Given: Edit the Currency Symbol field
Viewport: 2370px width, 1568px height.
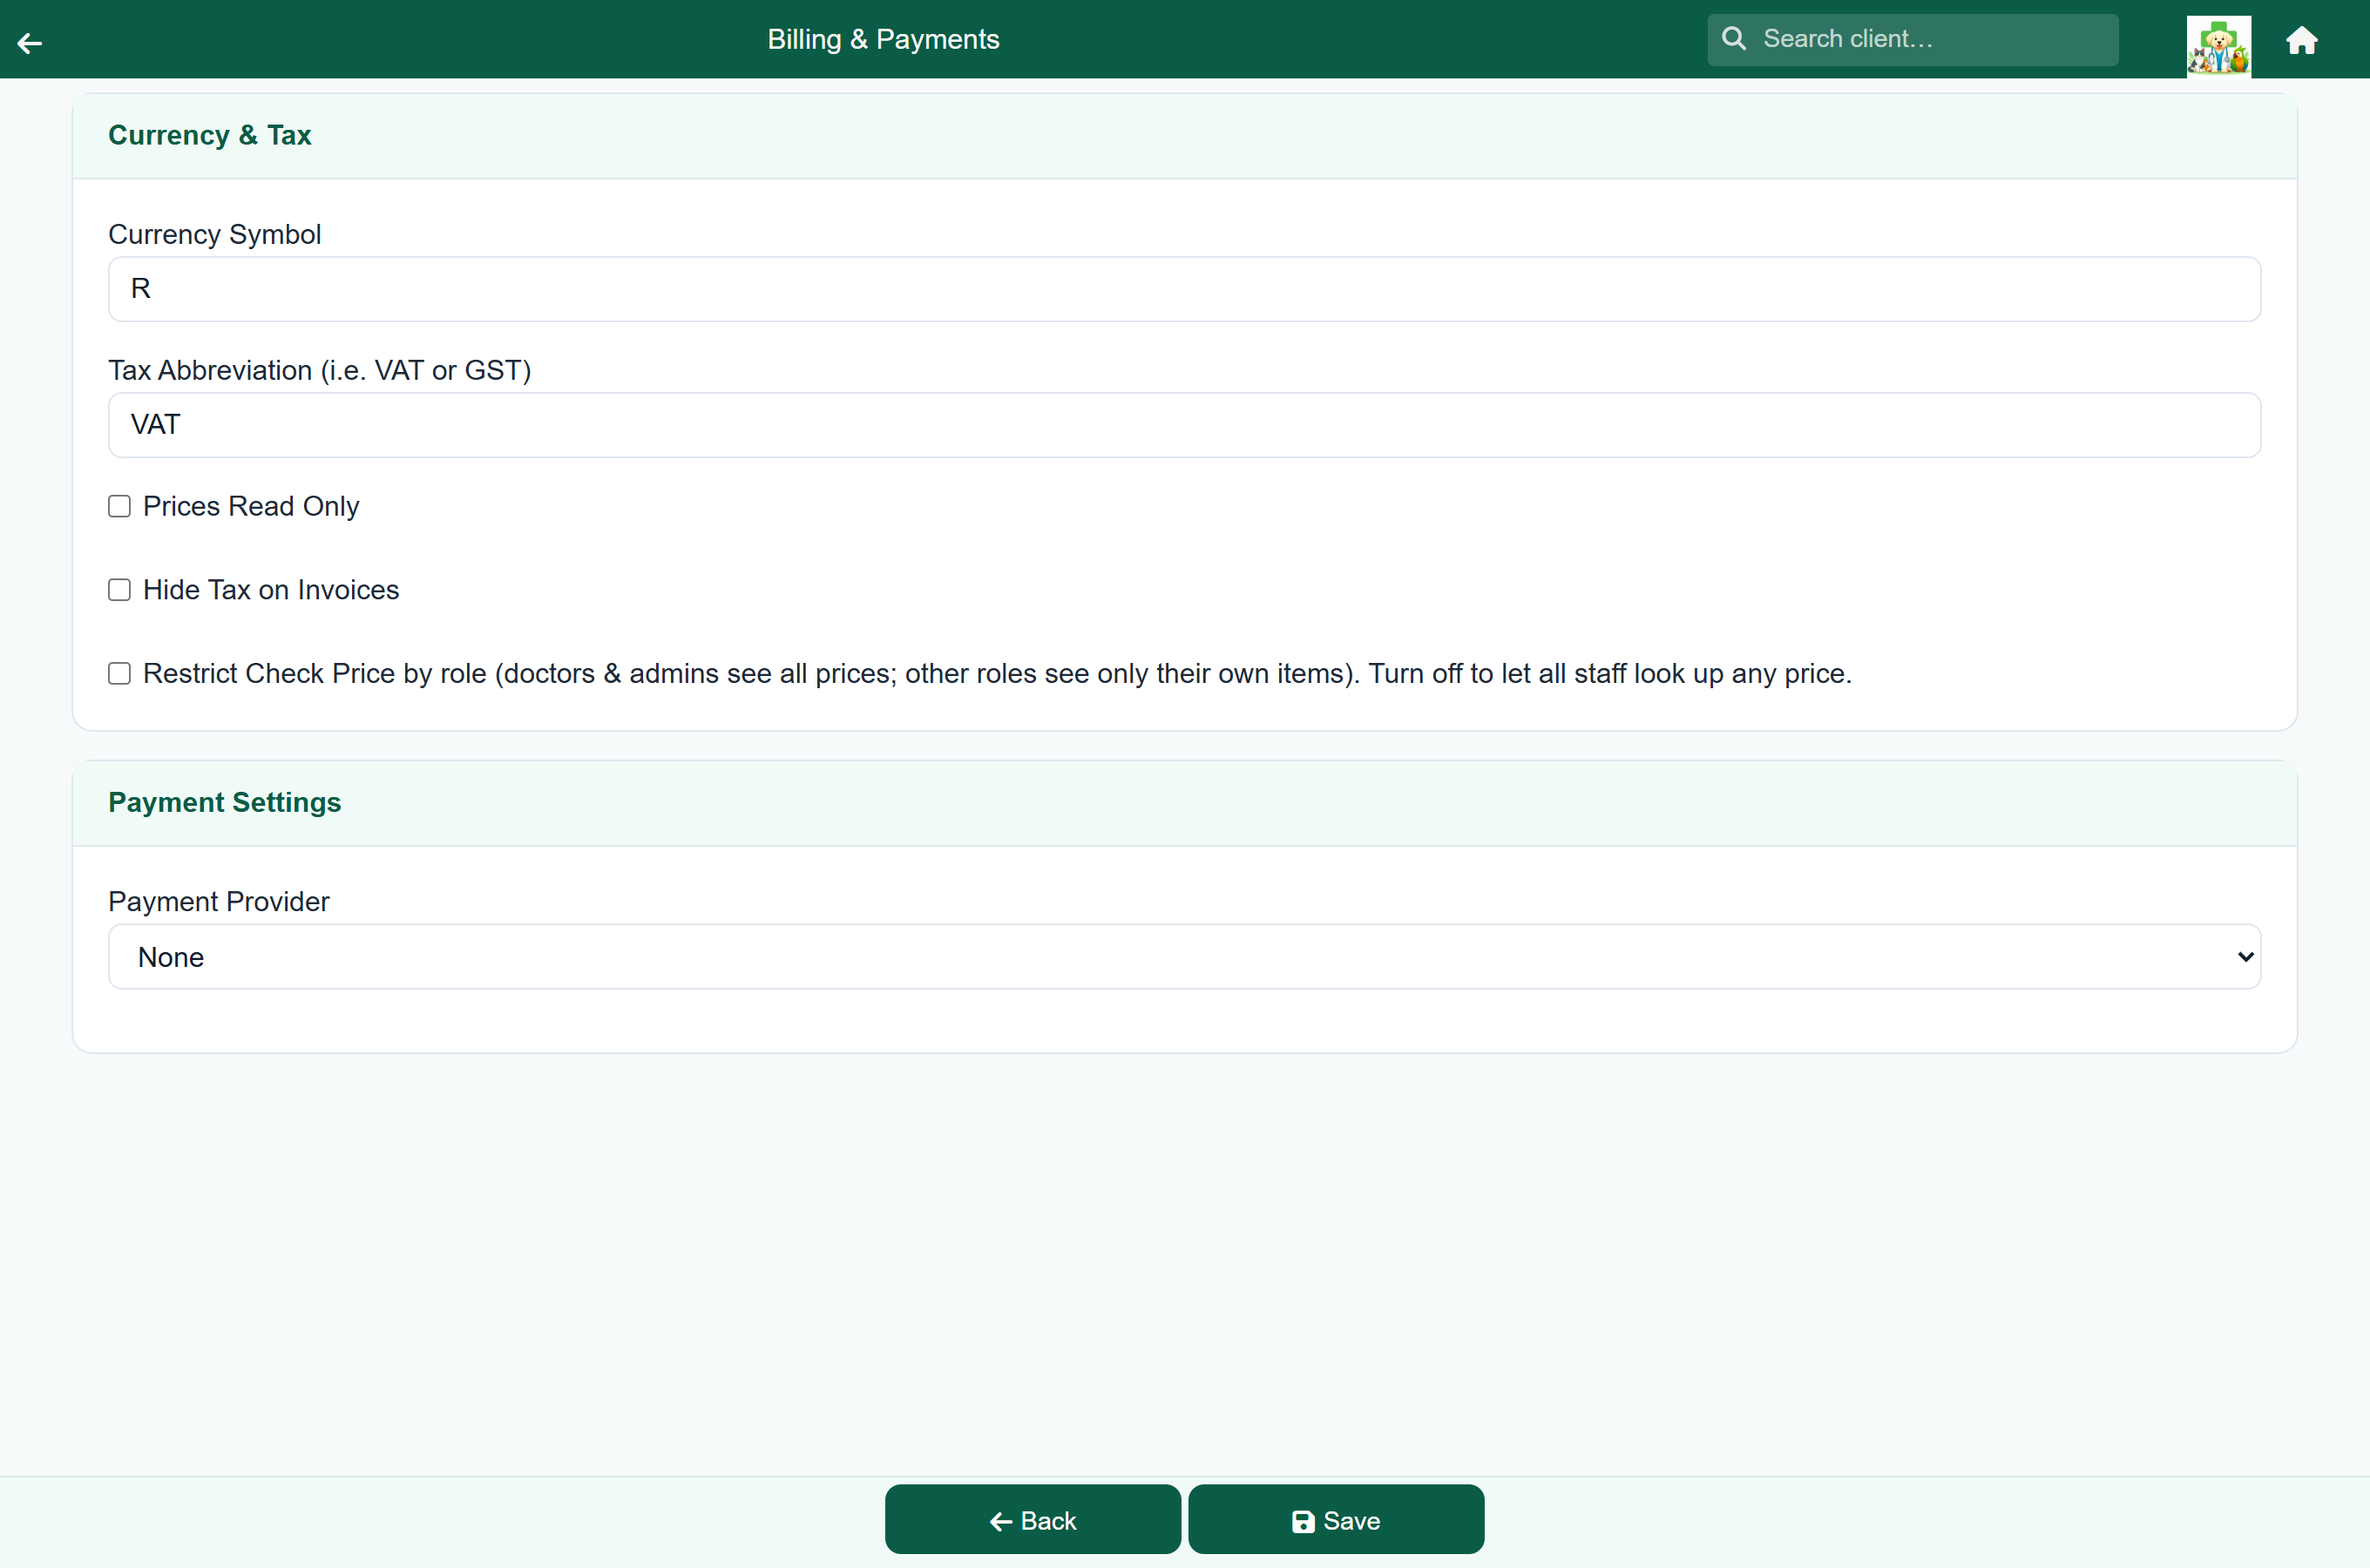Looking at the screenshot, I should click(1184, 289).
